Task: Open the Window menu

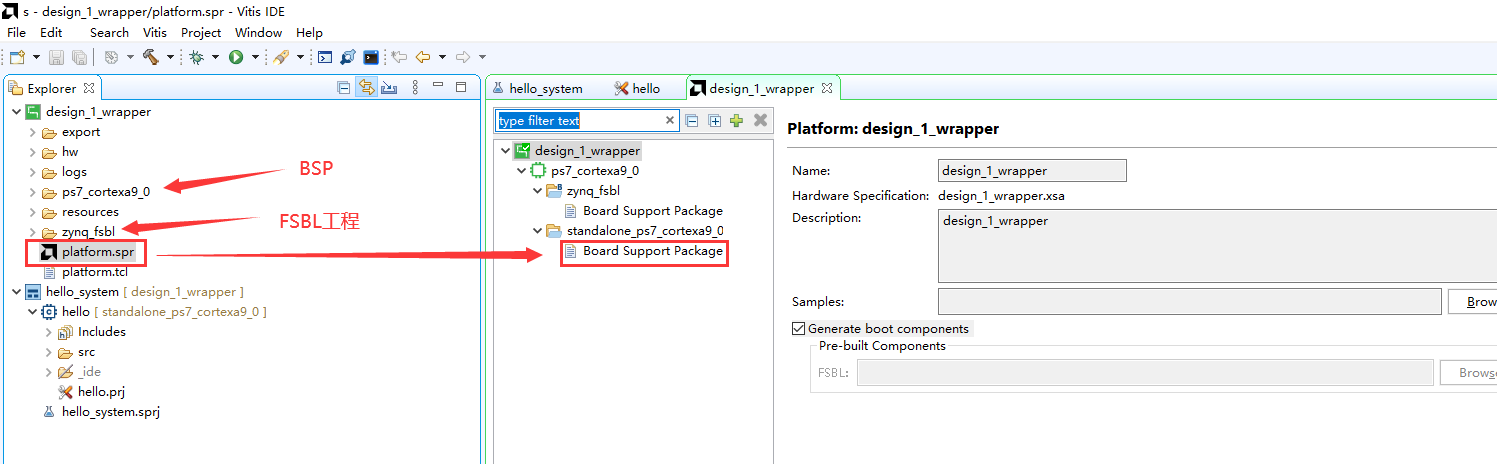Action: point(259,33)
